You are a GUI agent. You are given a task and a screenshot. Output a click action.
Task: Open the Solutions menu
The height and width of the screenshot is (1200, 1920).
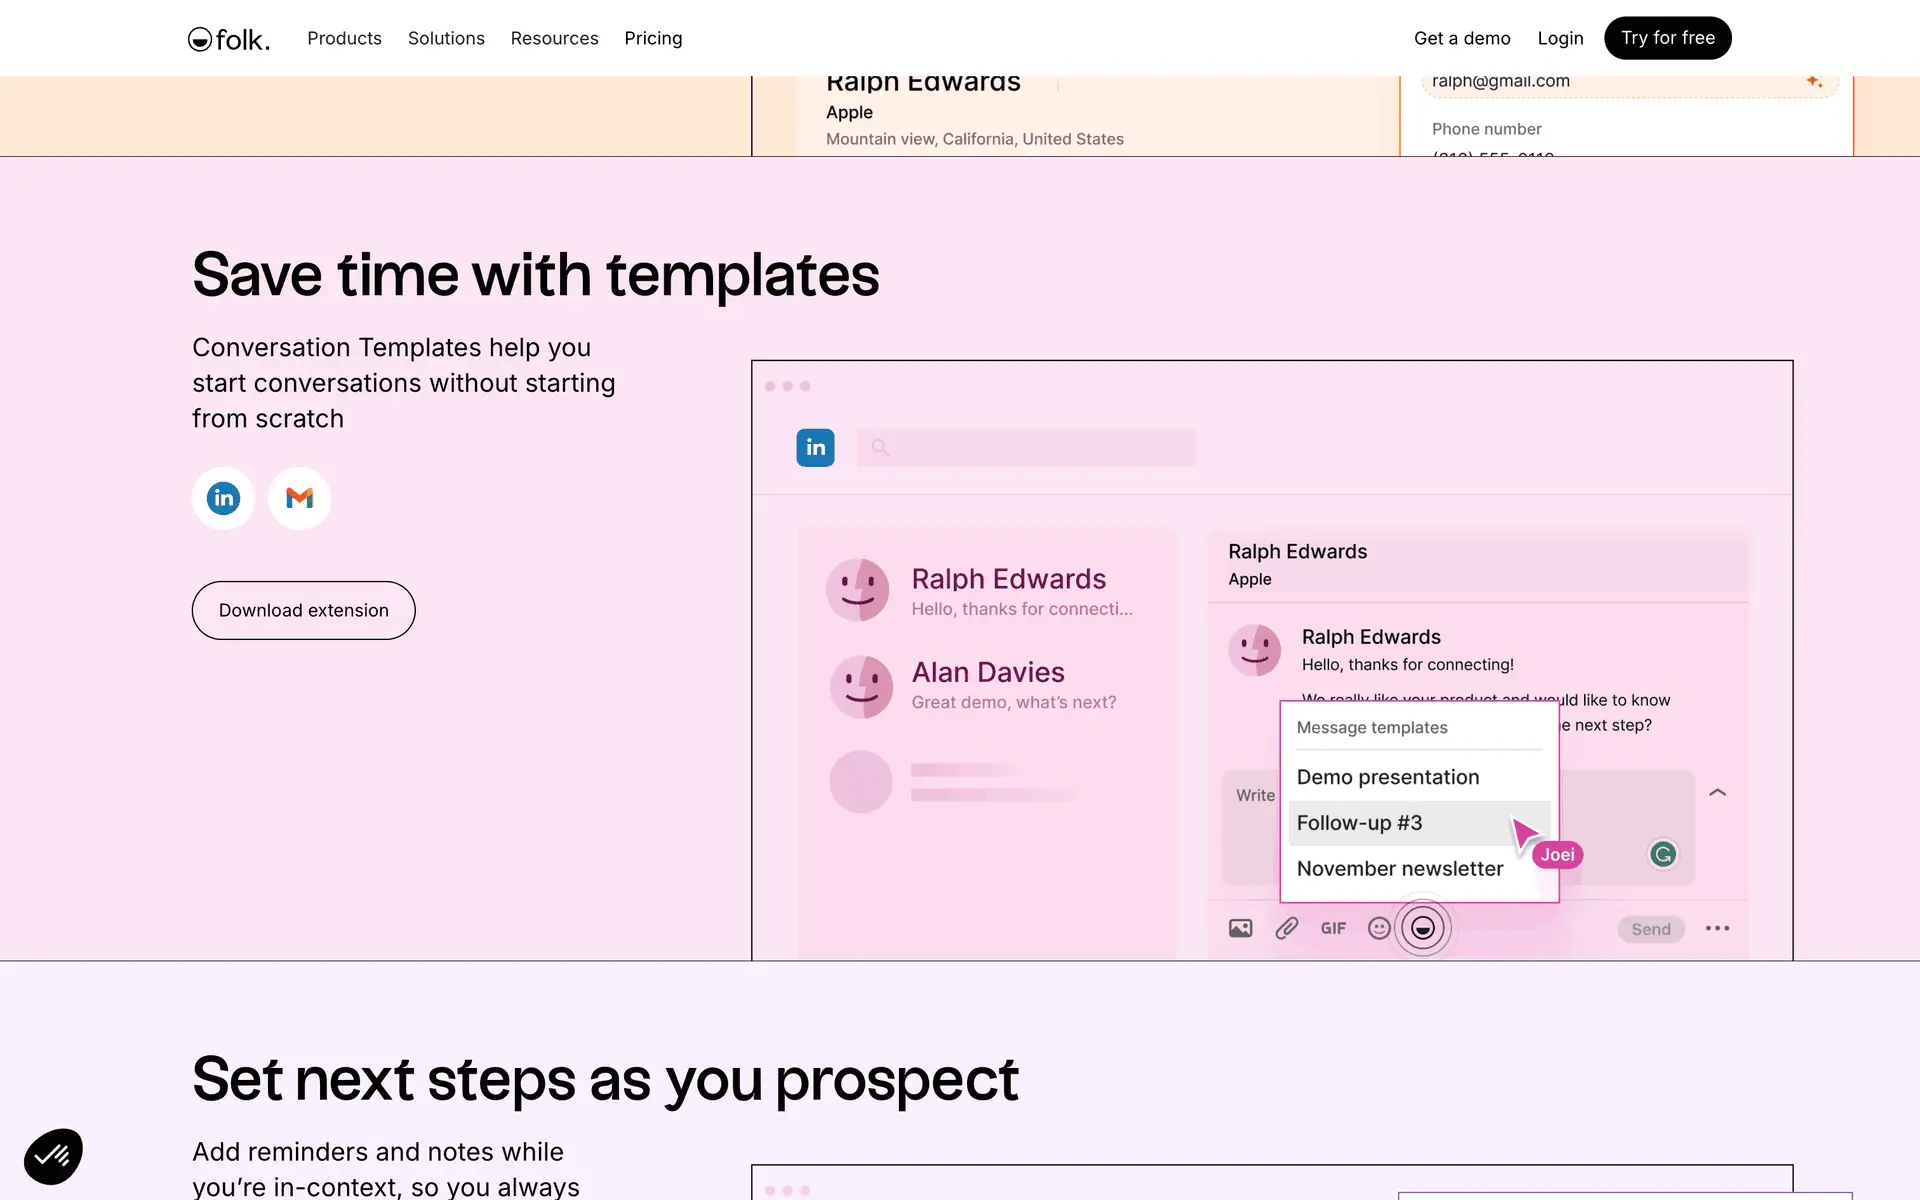[446, 38]
